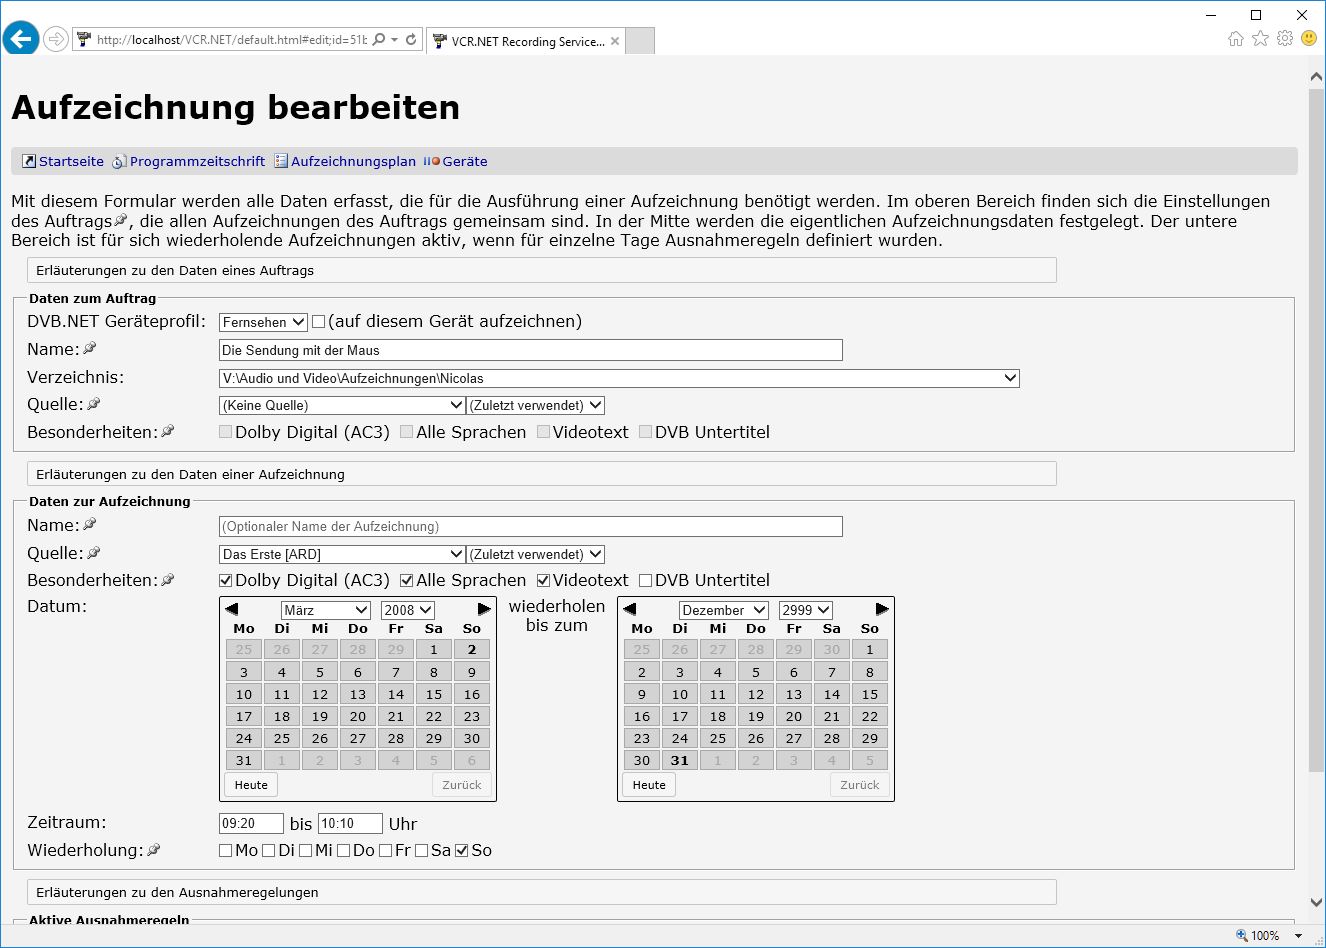Open the Aufzeichnungsplan link
Image resolution: width=1326 pixels, height=948 pixels.
pos(352,161)
